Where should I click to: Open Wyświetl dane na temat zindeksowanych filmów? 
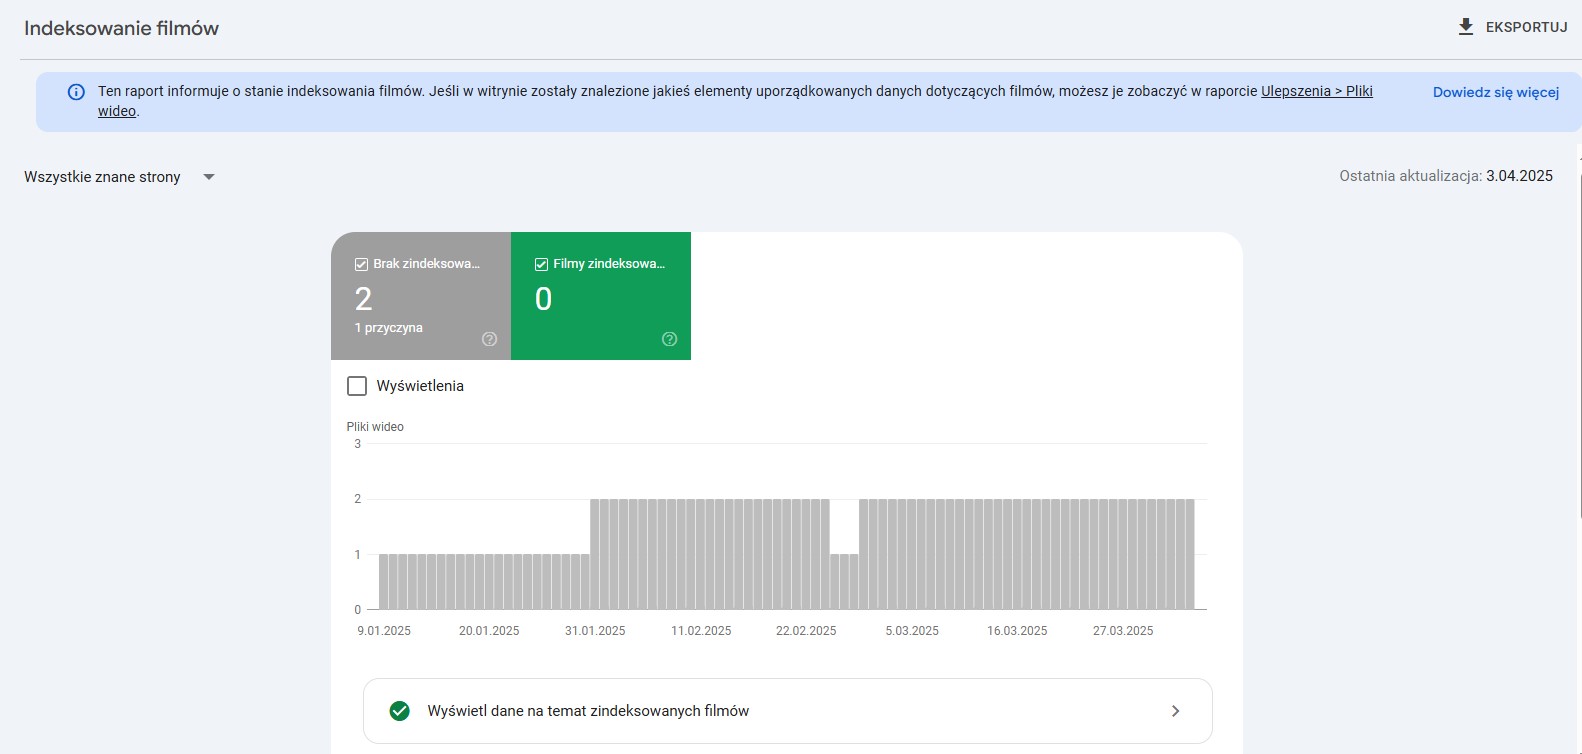[x=588, y=711]
